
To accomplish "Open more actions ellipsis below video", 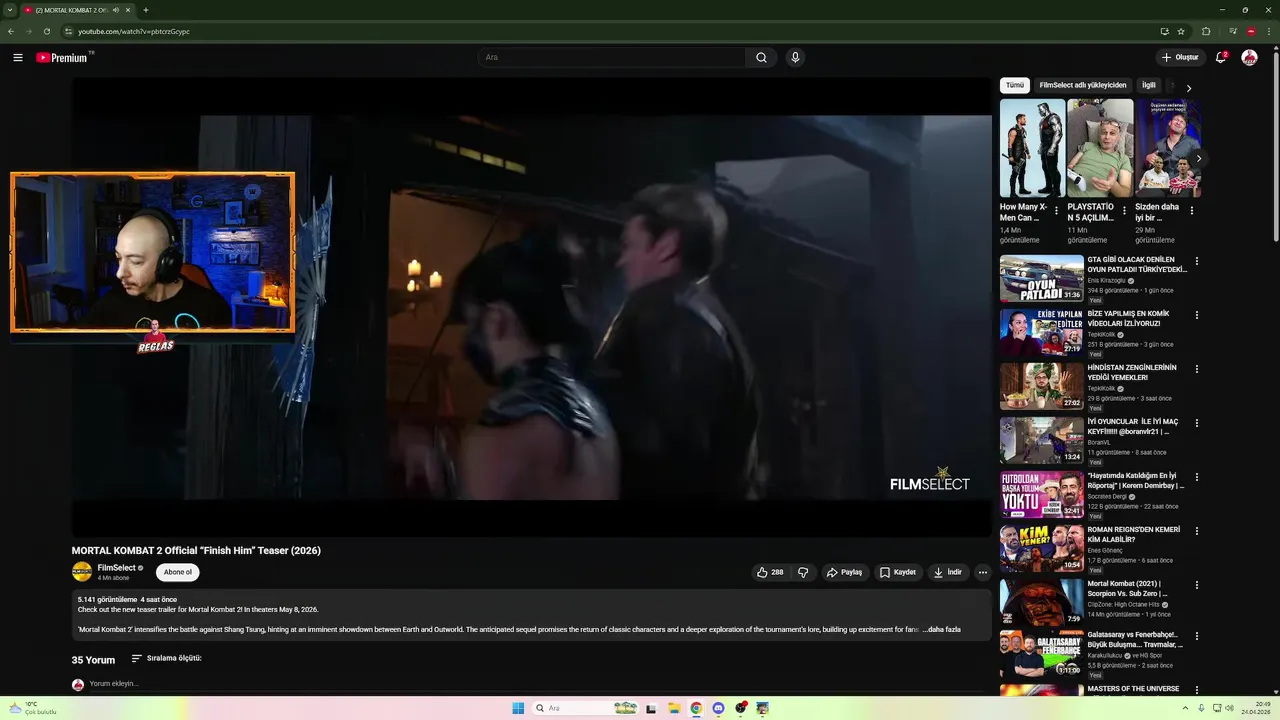I will [983, 573].
